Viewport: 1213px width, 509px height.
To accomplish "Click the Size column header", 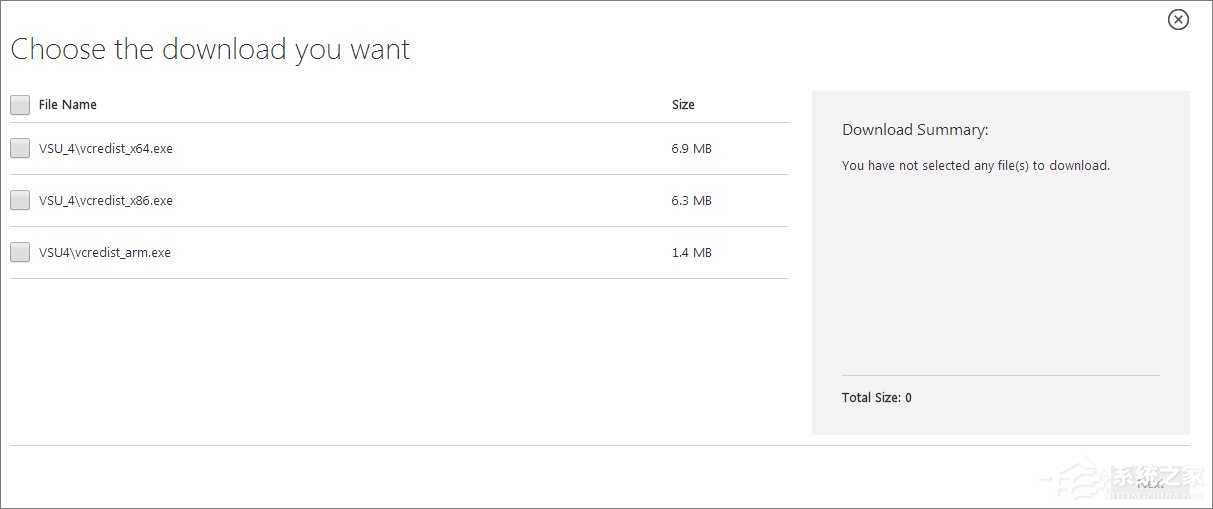I will (683, 105).
